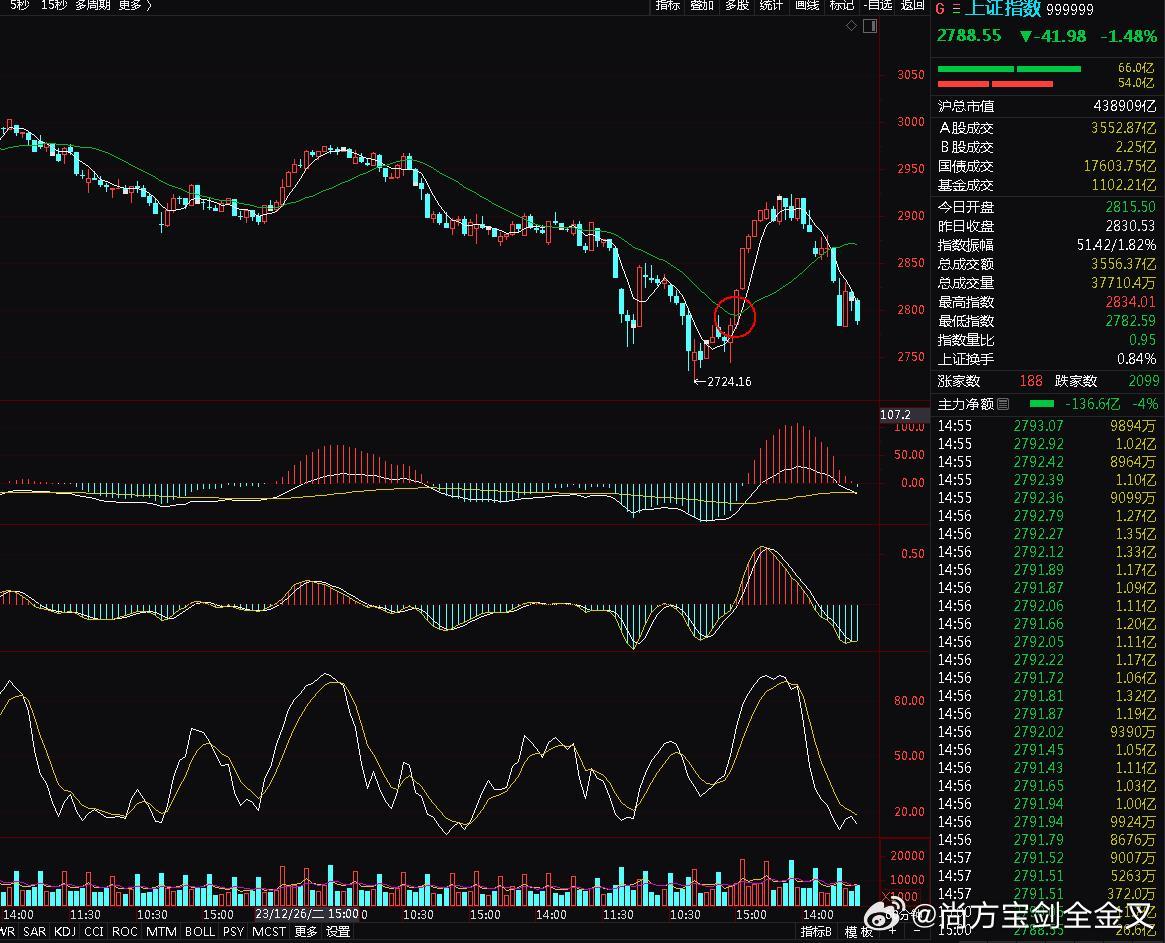Click the 指数振幅 value 51.42/1.82%

(x=1117, y=245)
